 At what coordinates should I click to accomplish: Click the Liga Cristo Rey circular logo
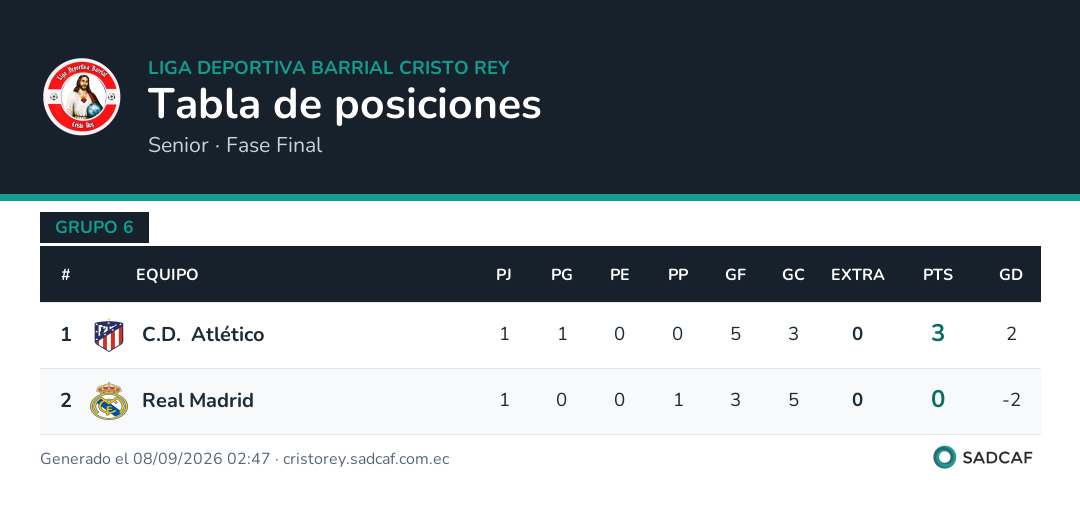(x=82, y=96)
